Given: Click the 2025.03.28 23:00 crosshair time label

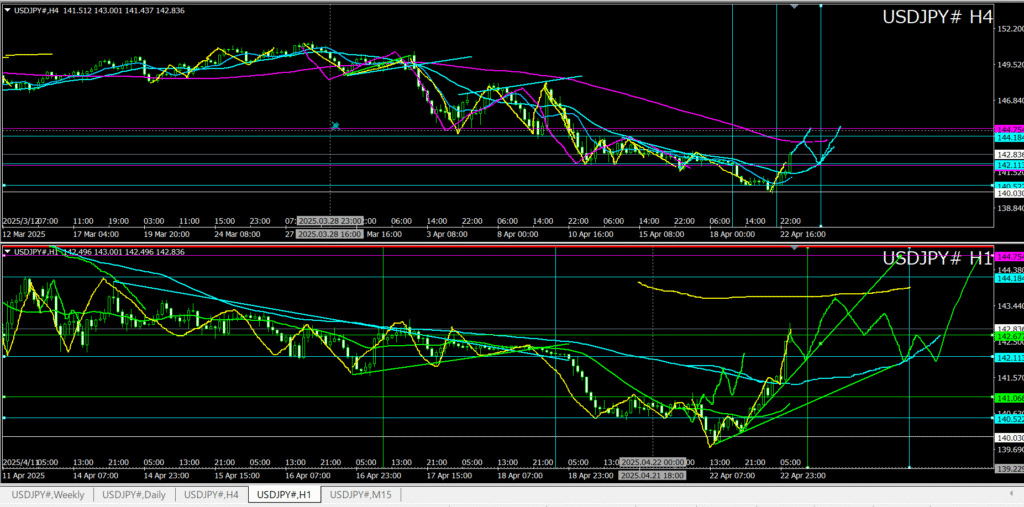Looking at the screenshot, I should coord(329,220).
